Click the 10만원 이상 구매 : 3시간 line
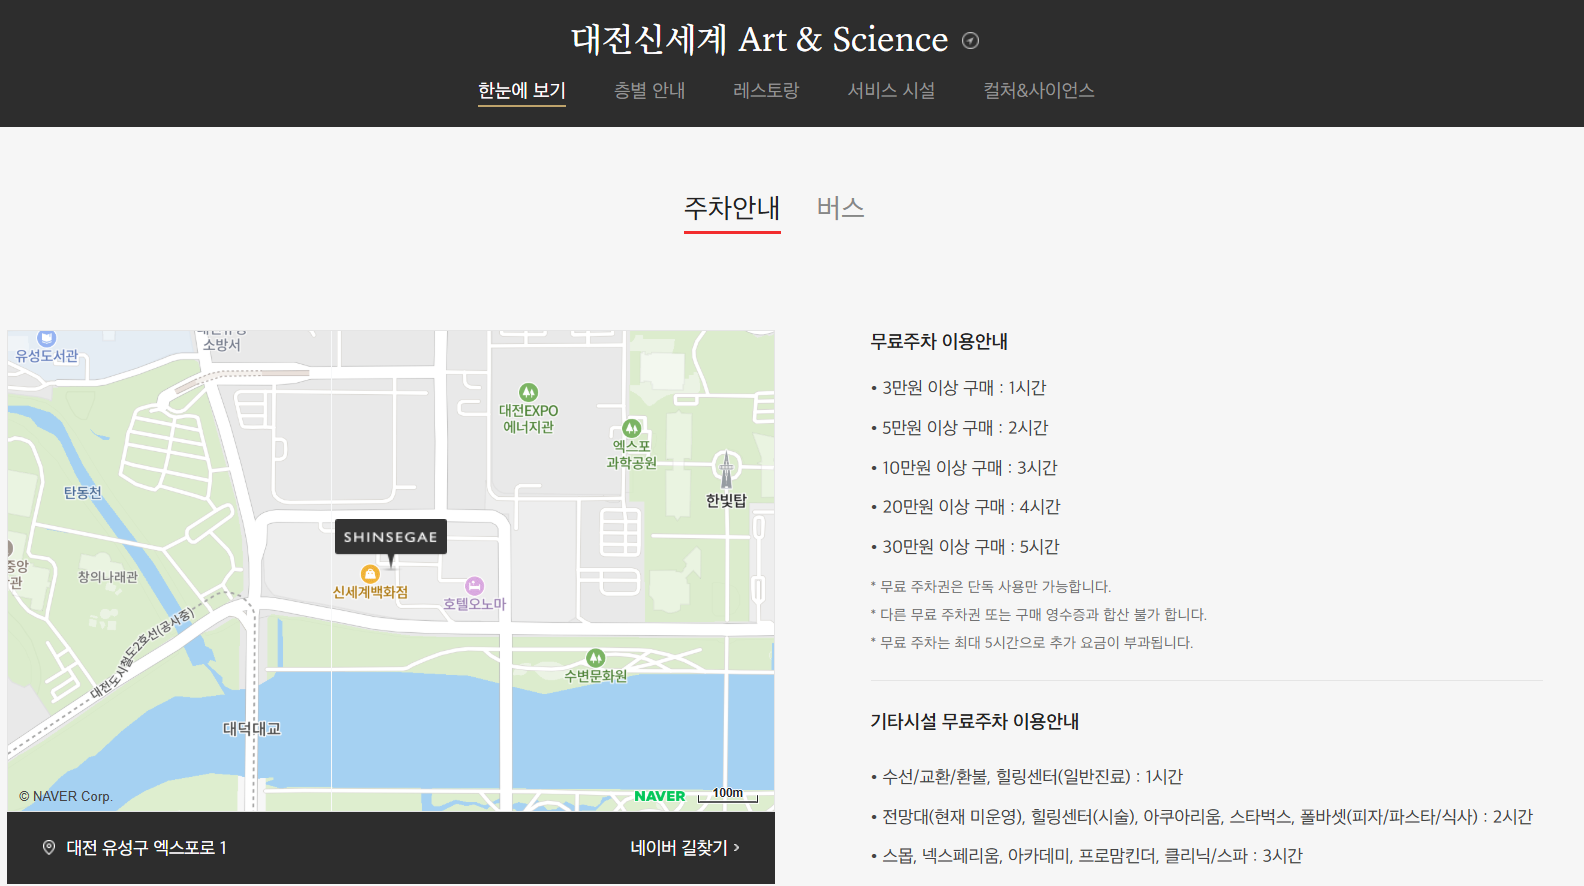The image size is (1584, 886). (x=964, y=468)
